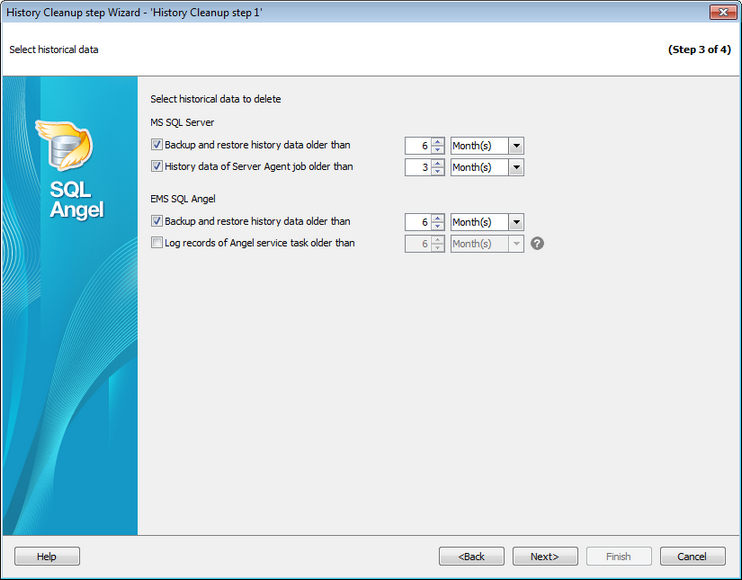Go back with the <Back button

click(471, 556)
